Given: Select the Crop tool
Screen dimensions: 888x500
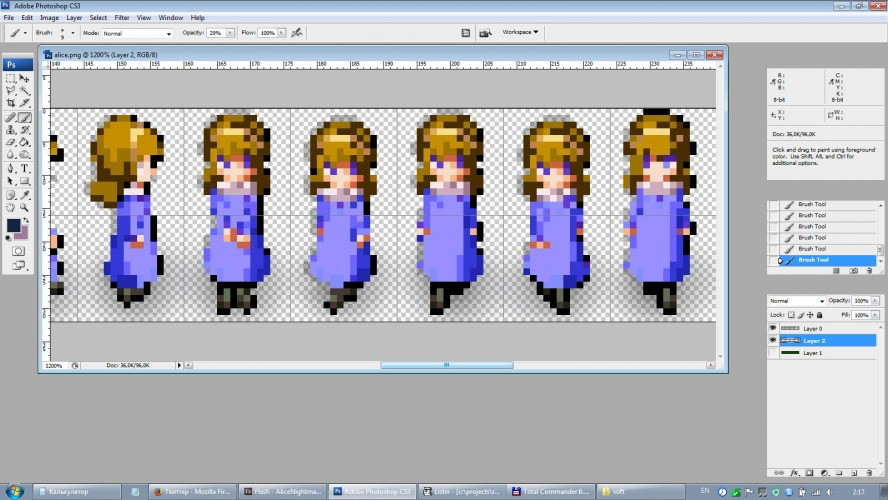Looking at the screenshot, I should (x=11, y=103).
